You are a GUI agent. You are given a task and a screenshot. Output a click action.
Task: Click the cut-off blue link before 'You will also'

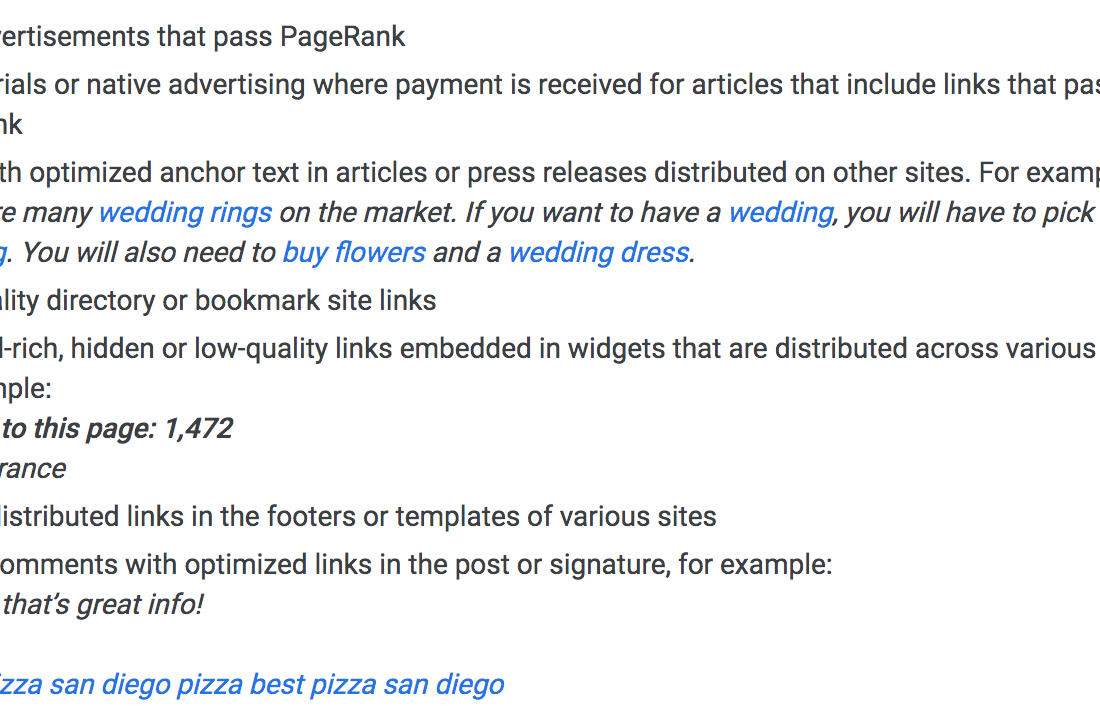pos(4,253)
